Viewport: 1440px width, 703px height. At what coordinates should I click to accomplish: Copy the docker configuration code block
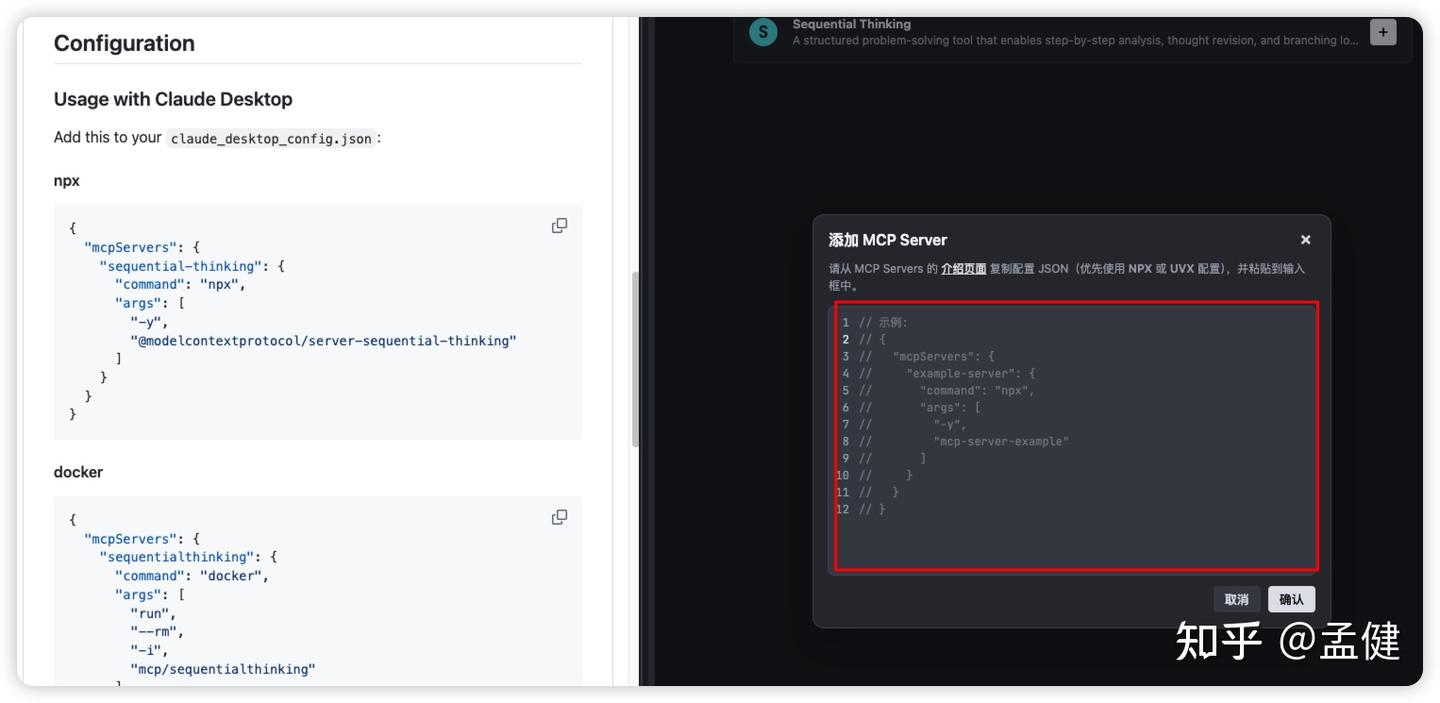[x=559, y=517]
